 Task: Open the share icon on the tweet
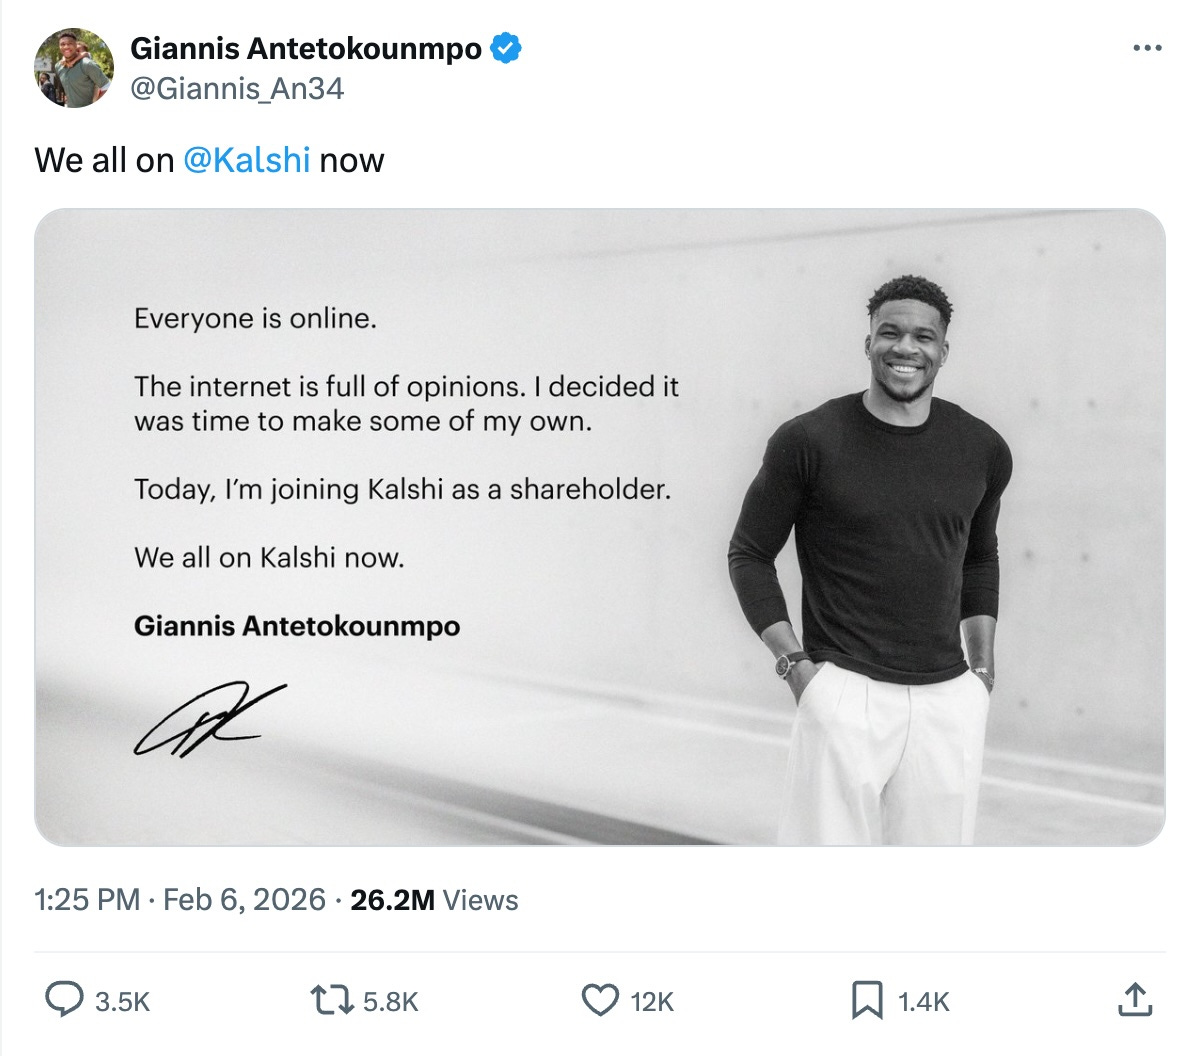point(1135,999)
